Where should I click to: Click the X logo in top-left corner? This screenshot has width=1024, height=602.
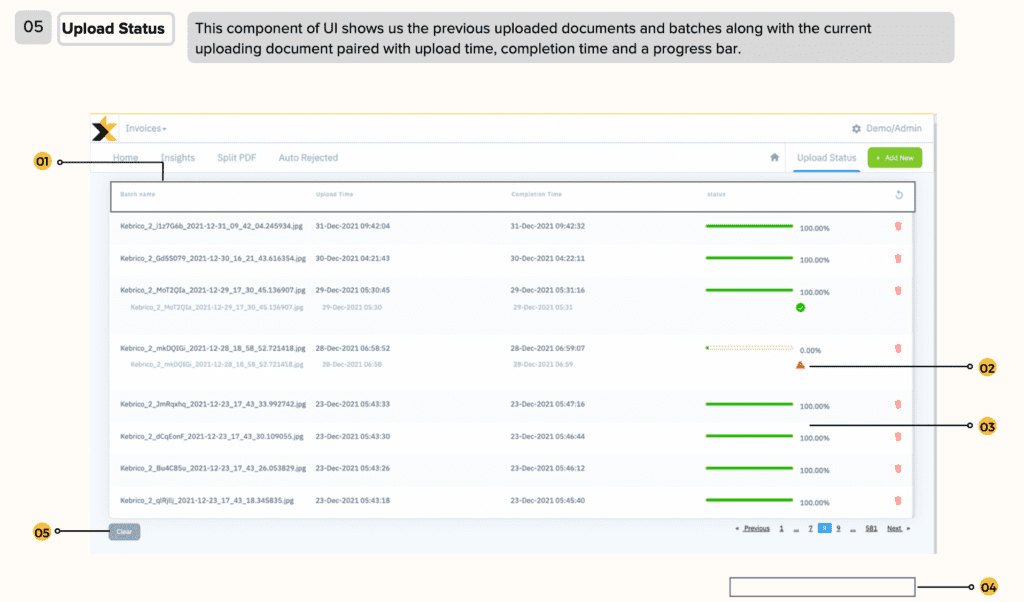(104, 130)
